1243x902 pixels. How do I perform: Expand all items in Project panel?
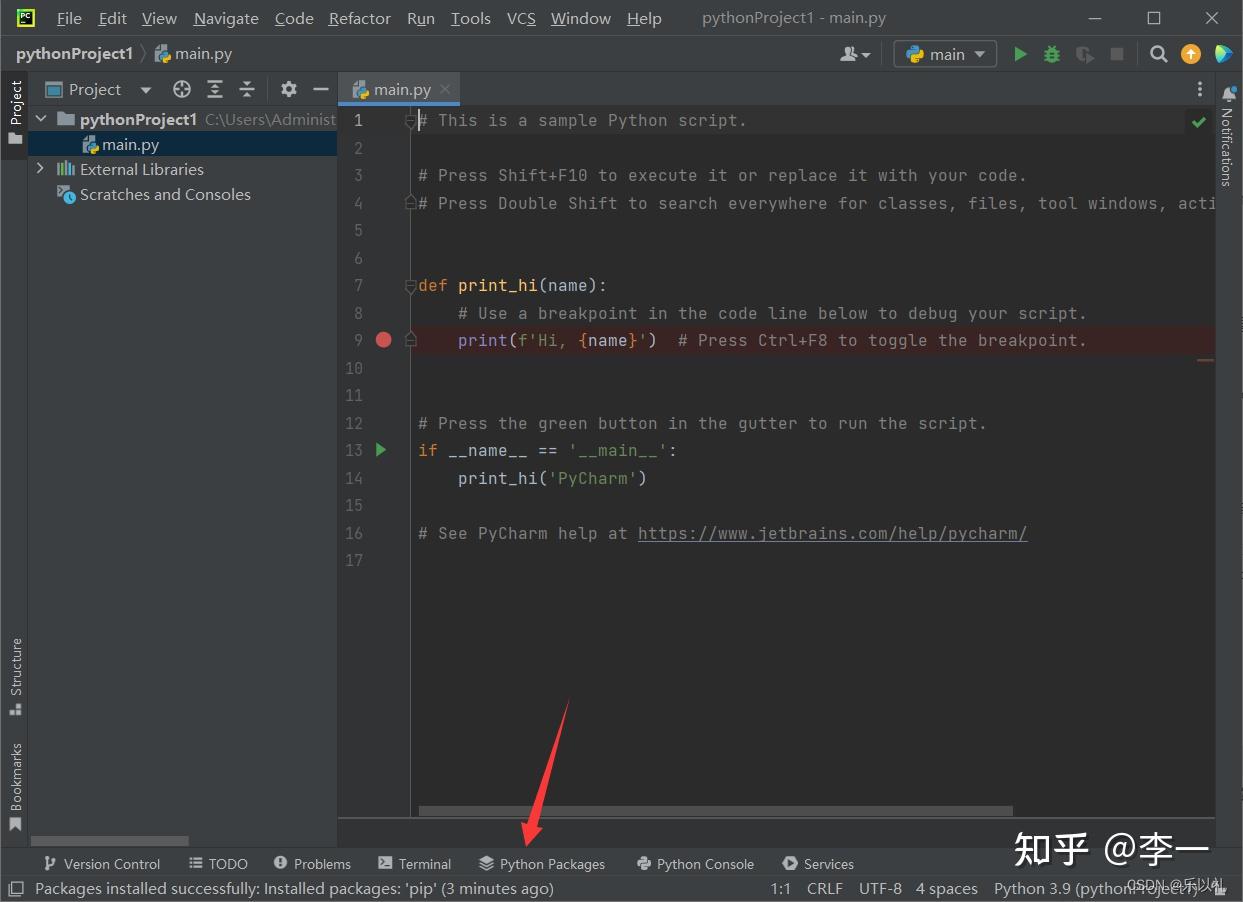pos(215,89)
